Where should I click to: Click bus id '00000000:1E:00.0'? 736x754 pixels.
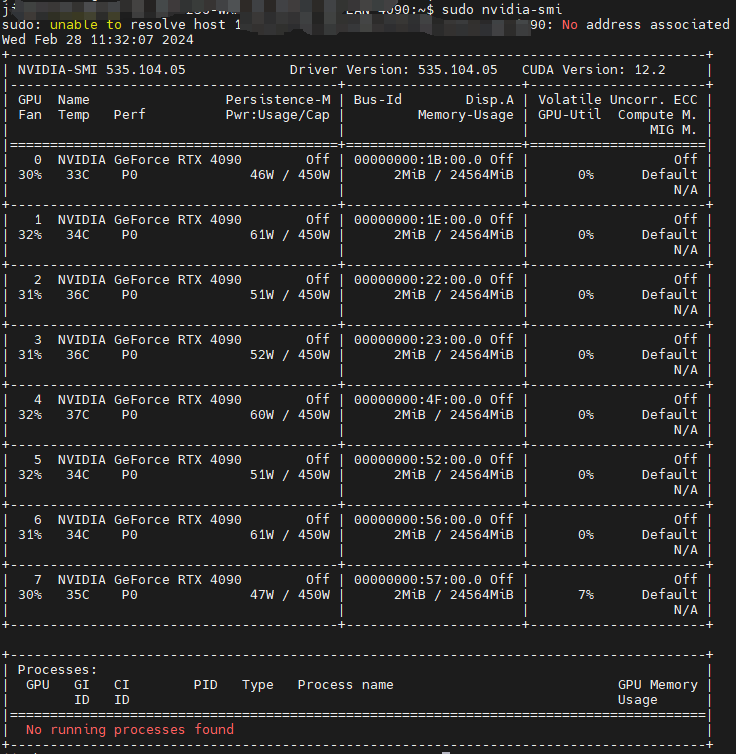click(418, 220)
